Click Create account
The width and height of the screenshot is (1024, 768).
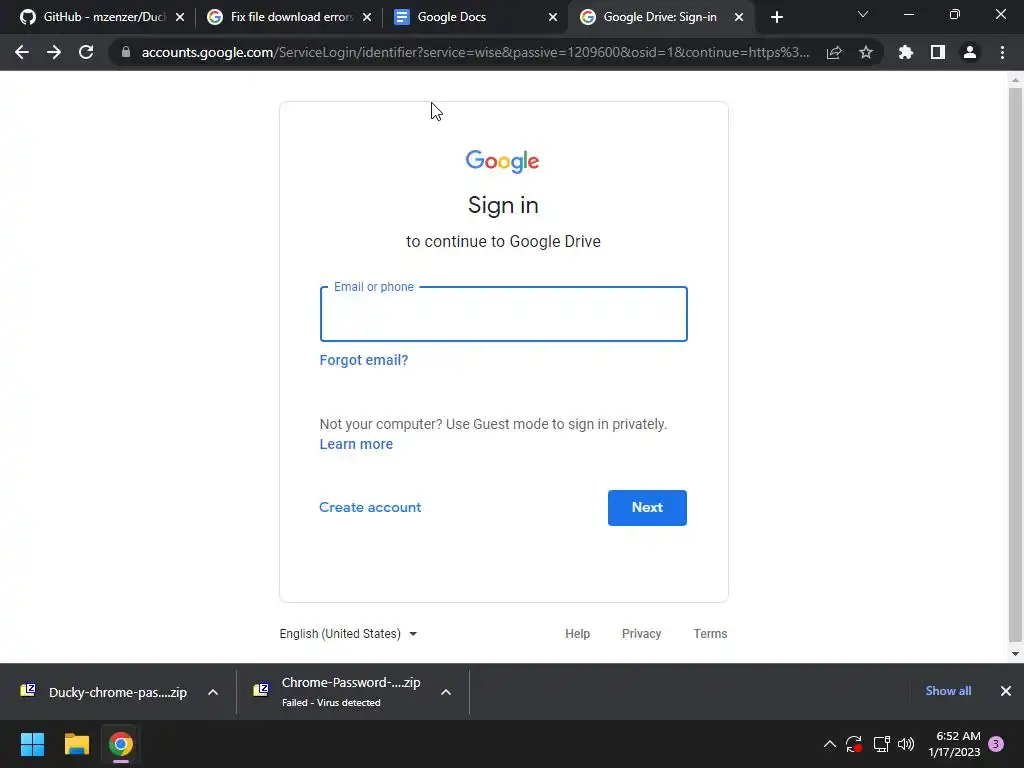(x=370, y=507)
